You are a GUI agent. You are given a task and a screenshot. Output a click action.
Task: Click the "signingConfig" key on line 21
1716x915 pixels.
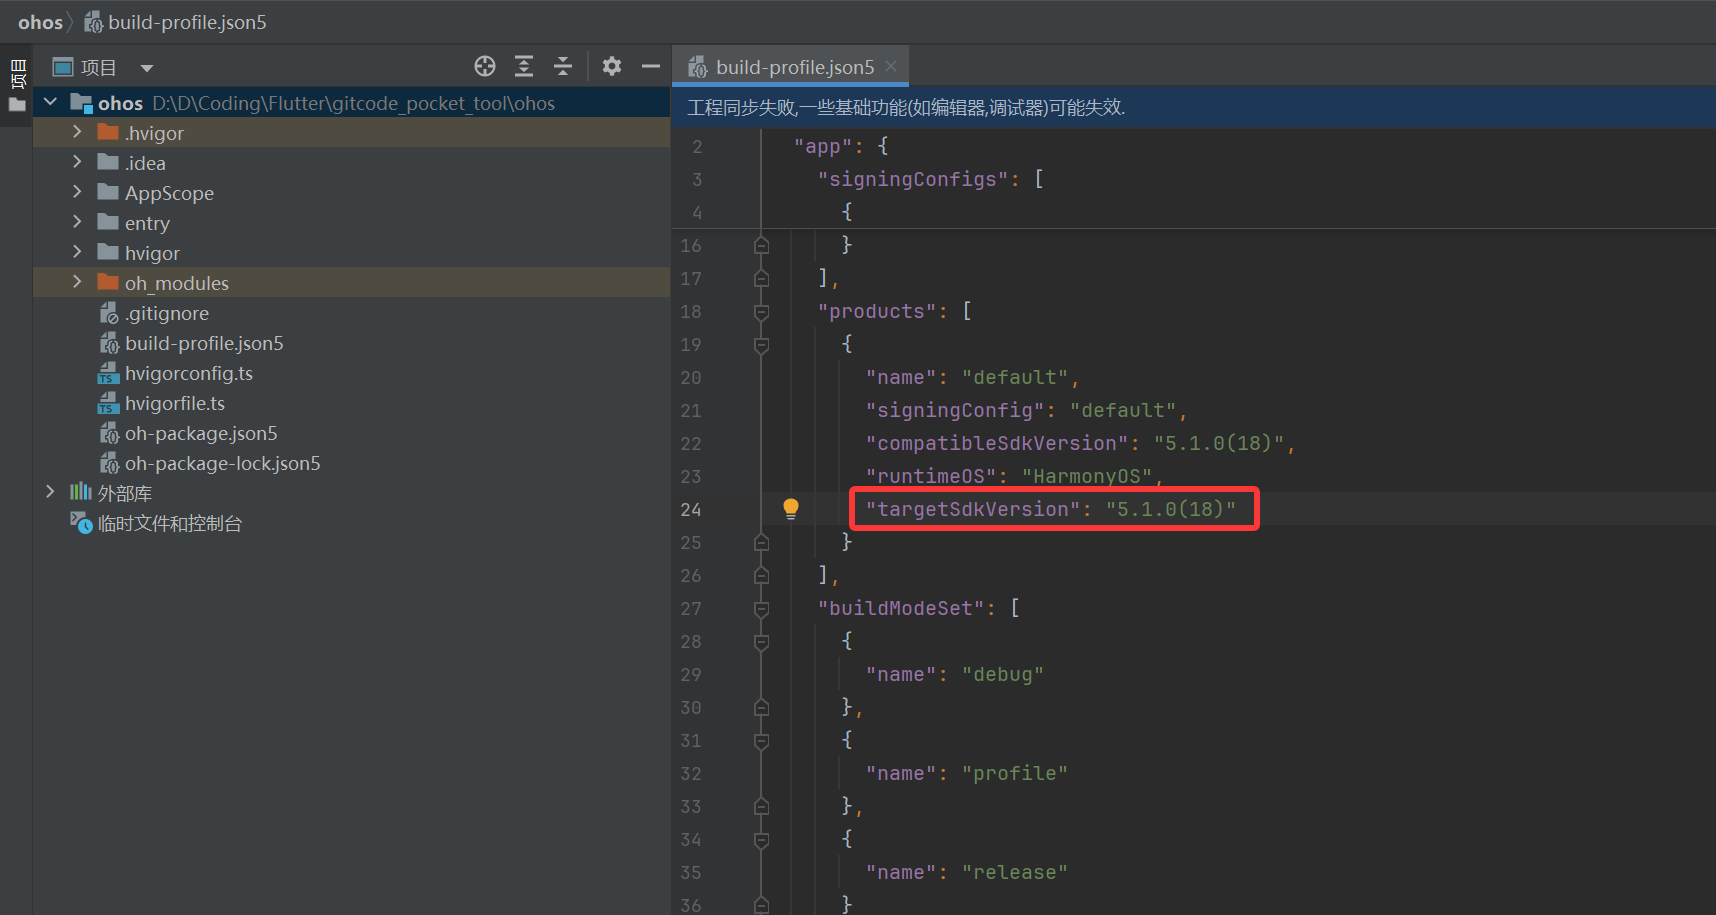(x=955, y=410)
